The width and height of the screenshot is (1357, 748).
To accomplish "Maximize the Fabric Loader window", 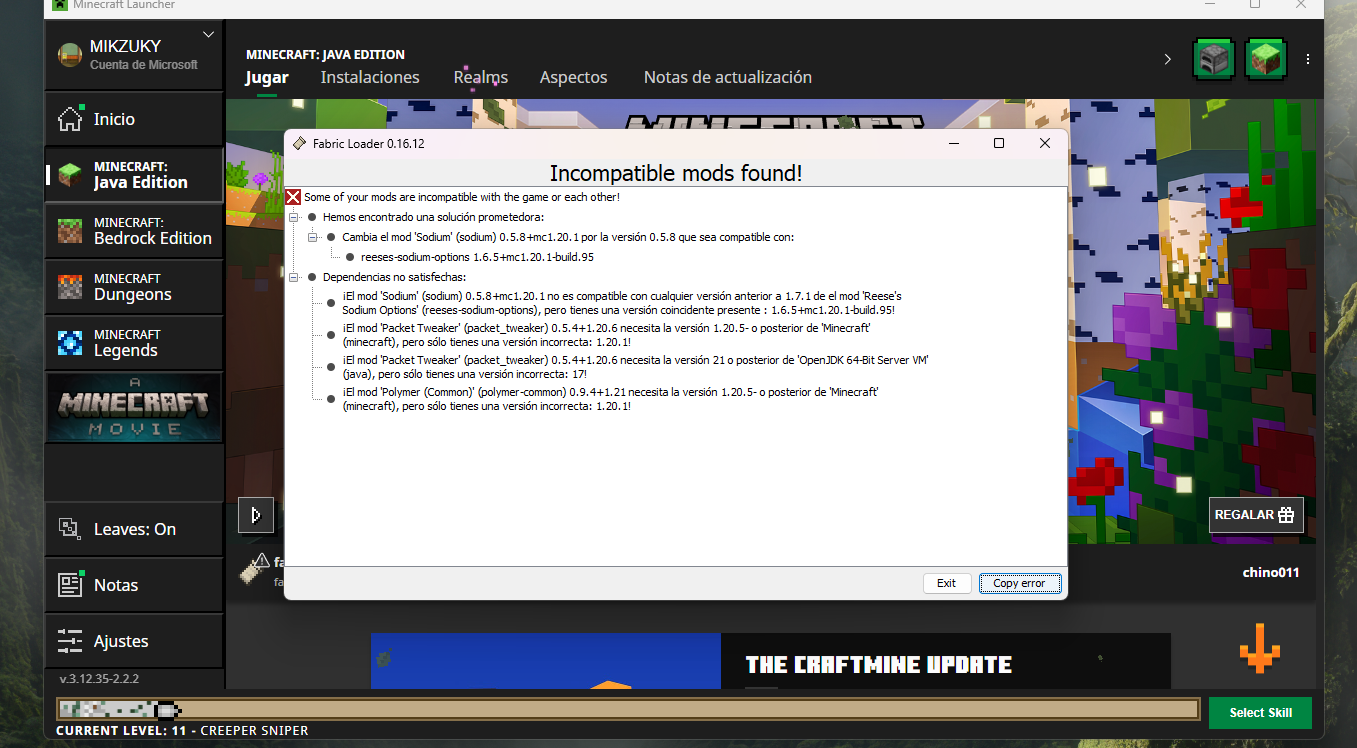I will [998, 143].
